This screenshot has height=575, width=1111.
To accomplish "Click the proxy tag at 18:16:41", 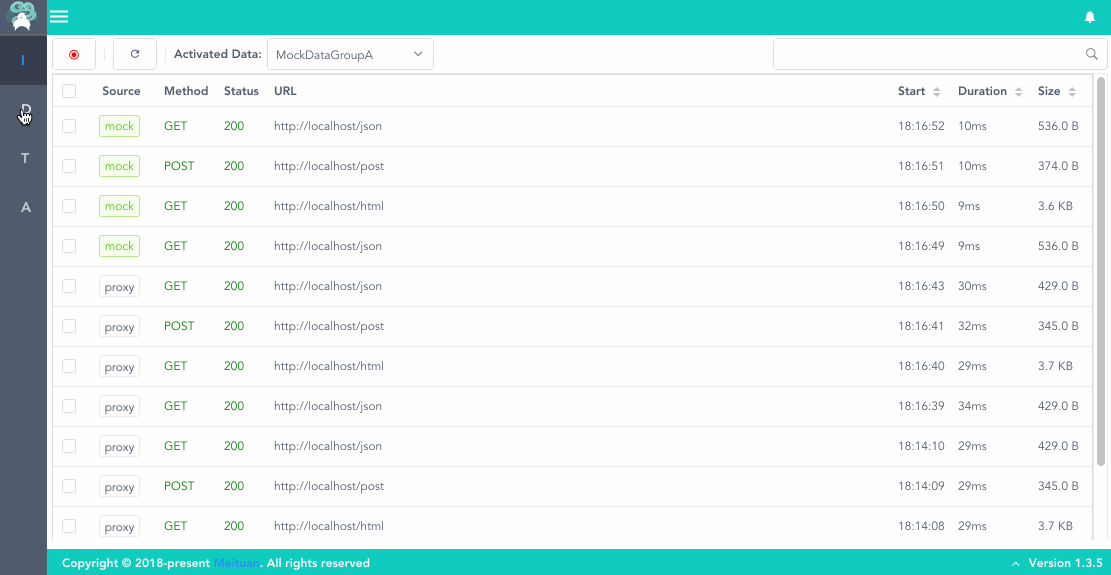I will 119,326.
